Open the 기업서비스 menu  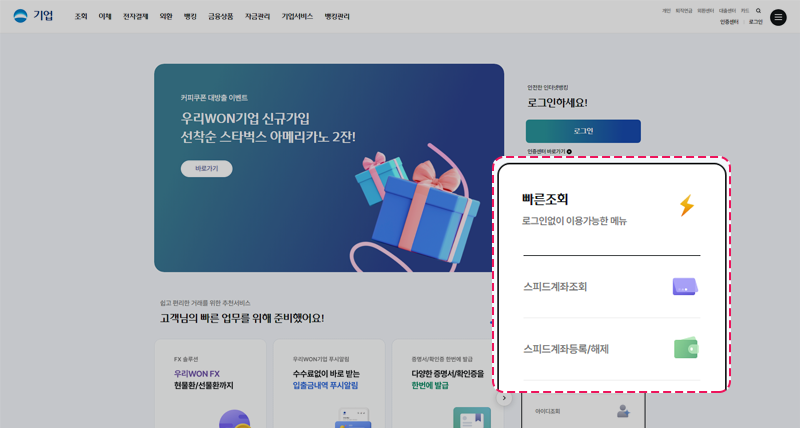pos(297,16)
